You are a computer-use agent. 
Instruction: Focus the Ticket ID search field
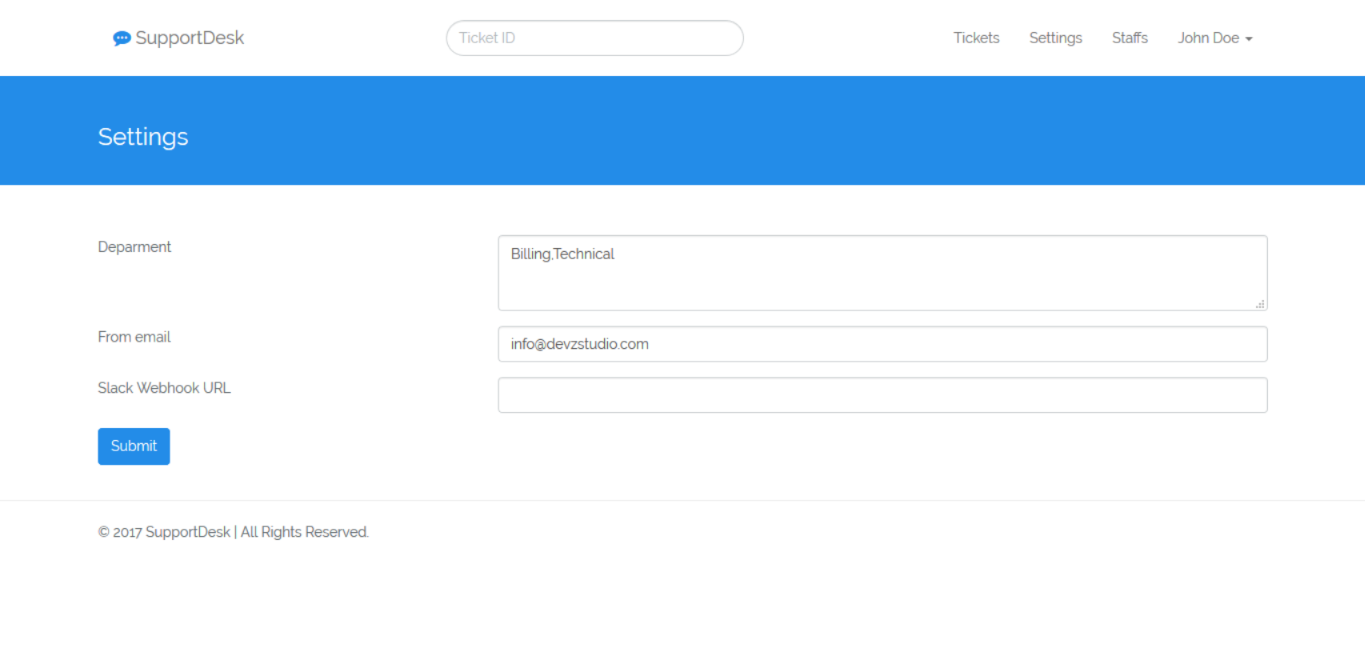click(594, 38)
